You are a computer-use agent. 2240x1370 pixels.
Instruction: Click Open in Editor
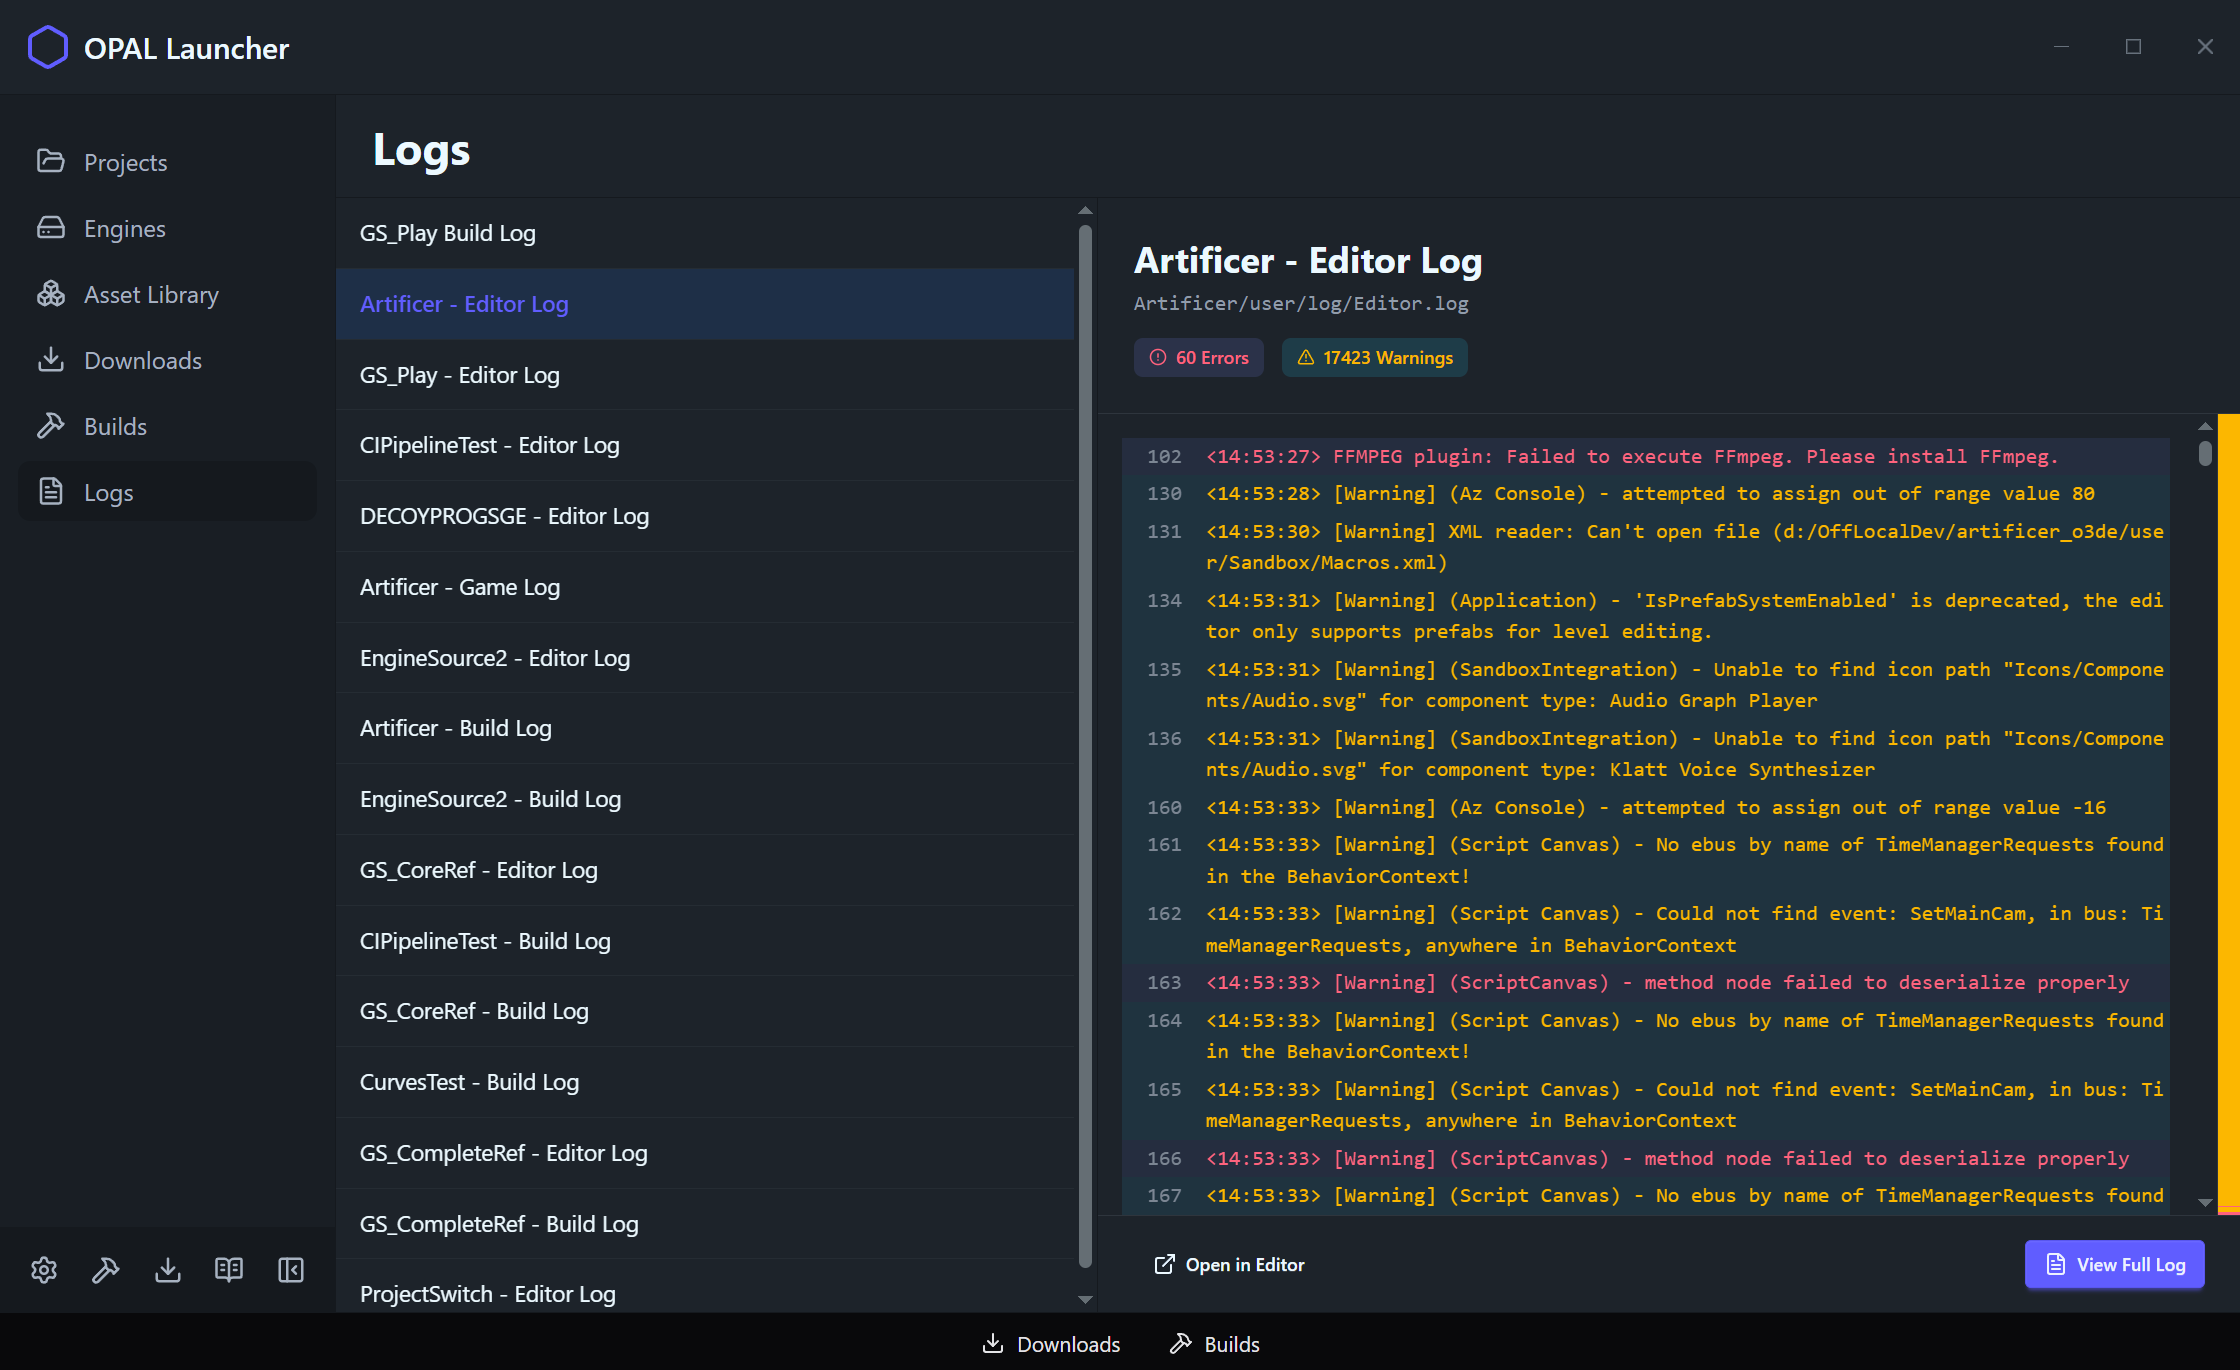1229,1265
